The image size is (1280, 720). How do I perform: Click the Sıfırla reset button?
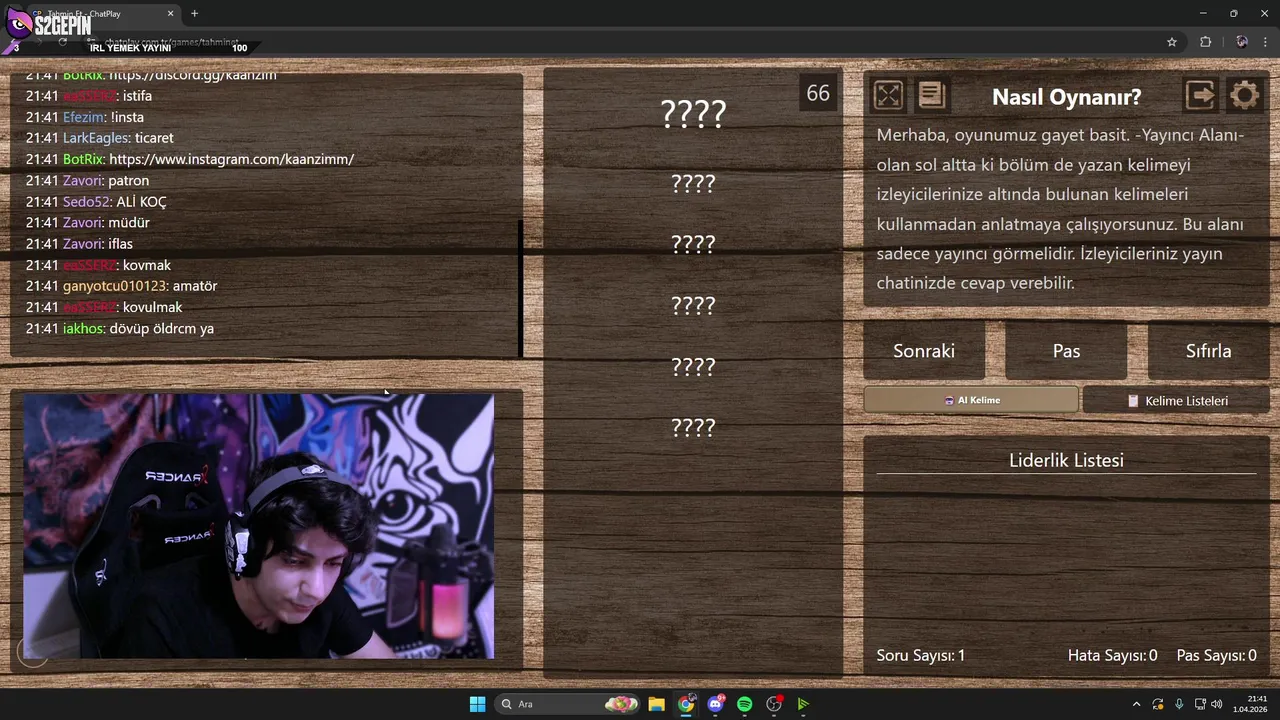1208,351
